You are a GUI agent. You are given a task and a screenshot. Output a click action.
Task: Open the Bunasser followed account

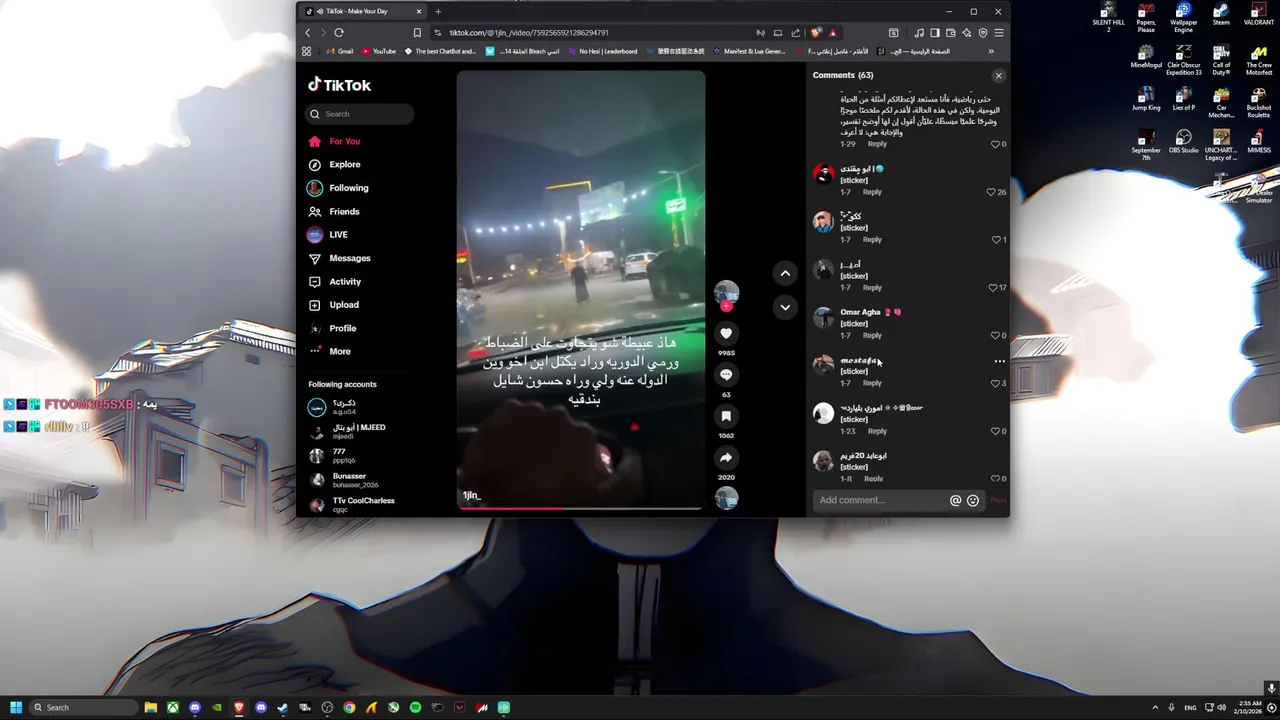click(345, 480)
